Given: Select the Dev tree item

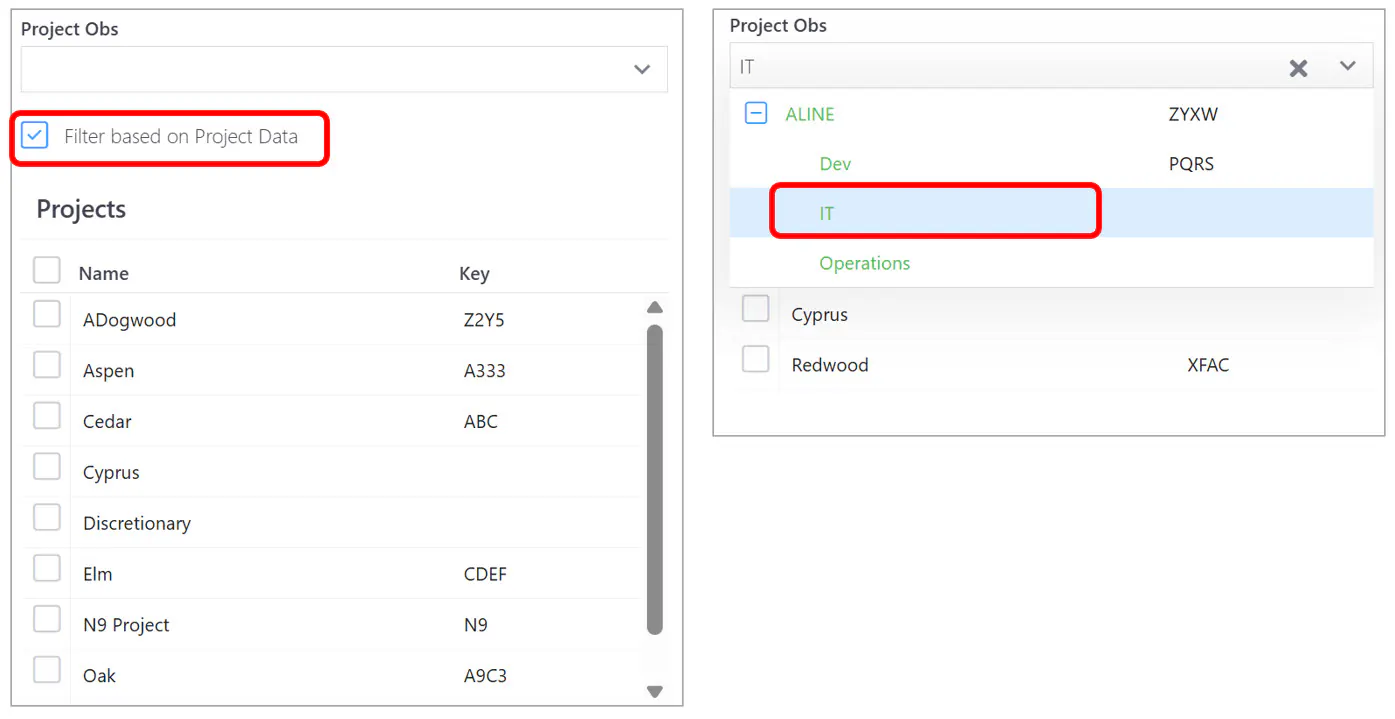Looking at the screenshot, I should tap(835, 164).
